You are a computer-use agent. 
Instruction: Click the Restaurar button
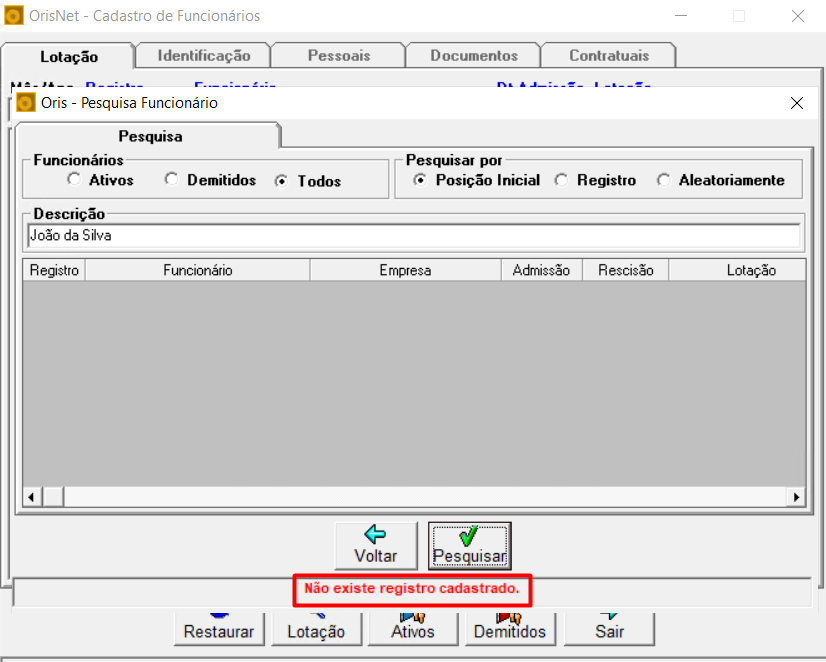coord(219,629)
